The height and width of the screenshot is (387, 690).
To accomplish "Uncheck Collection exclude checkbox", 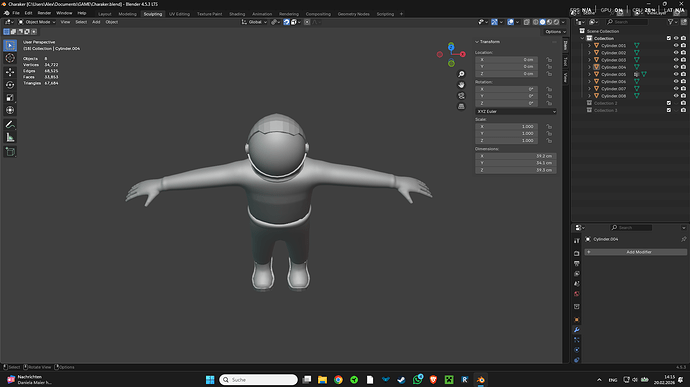I will (x=669, y=38).
